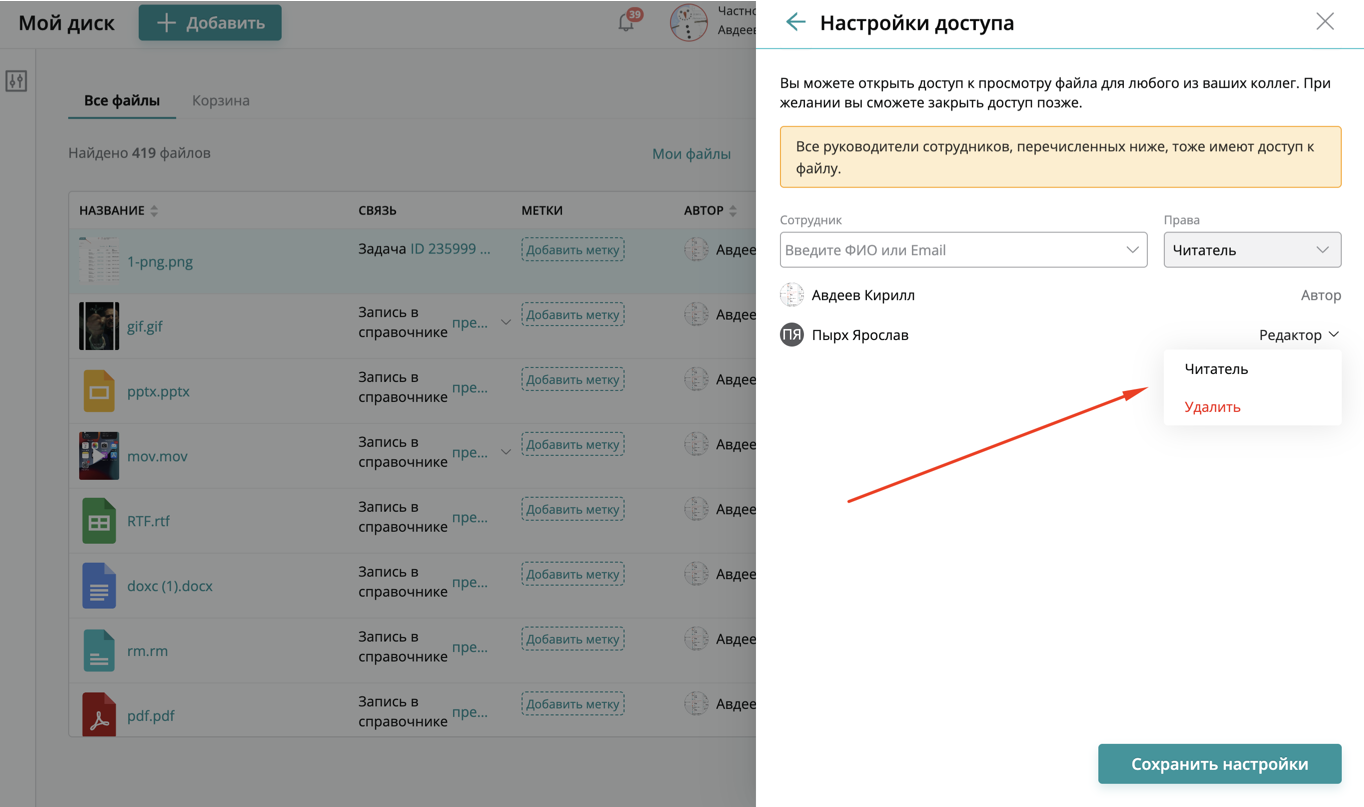Open the Права dropdown set to Читатель
Image resolution: width=1364 pixels, height=807 pixels.
tap(1251, 250)
